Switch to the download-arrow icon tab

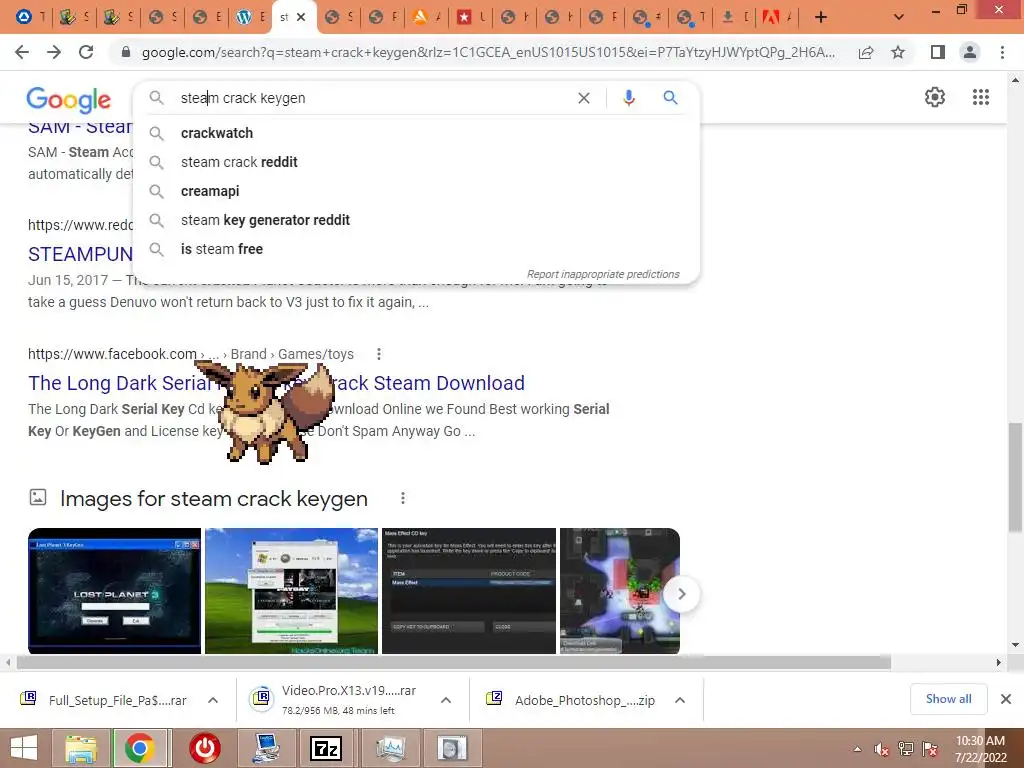733,18
